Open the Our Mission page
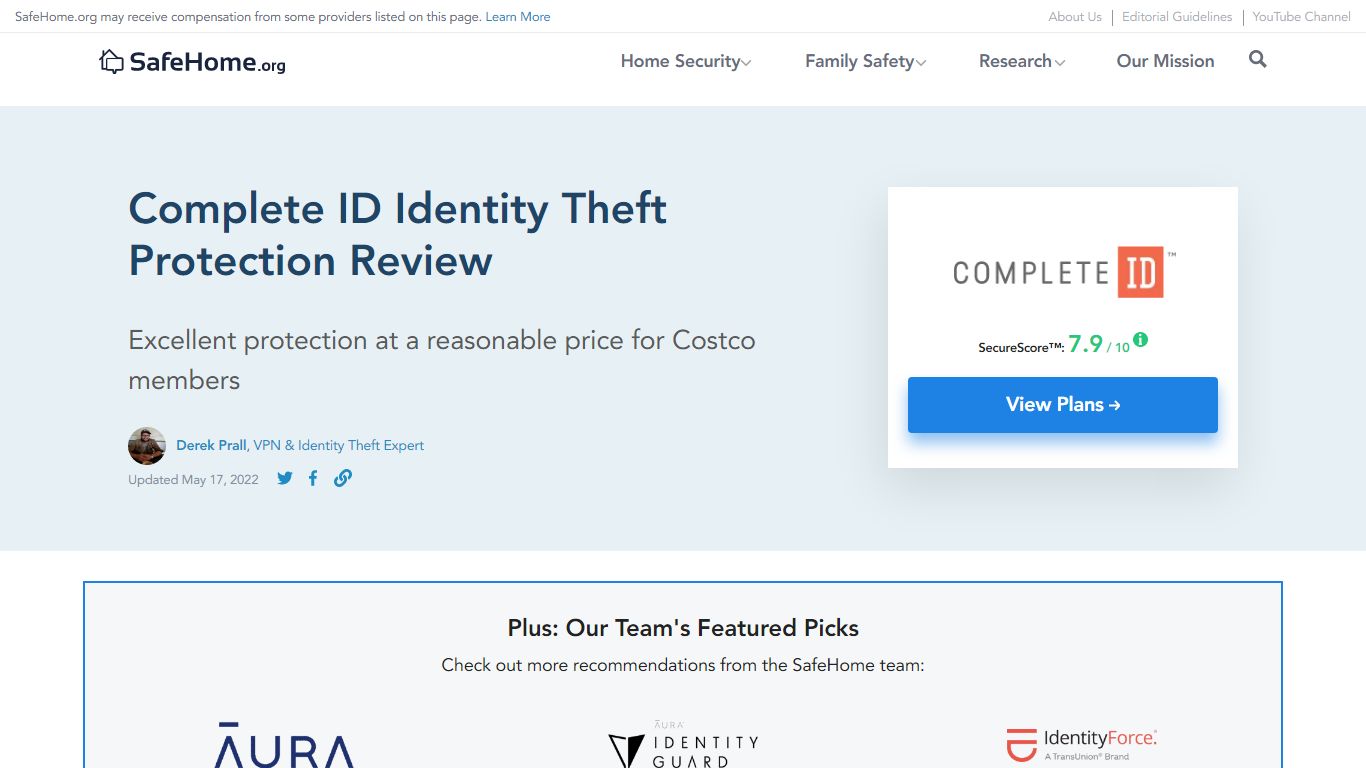 (x=1165, y=61)
